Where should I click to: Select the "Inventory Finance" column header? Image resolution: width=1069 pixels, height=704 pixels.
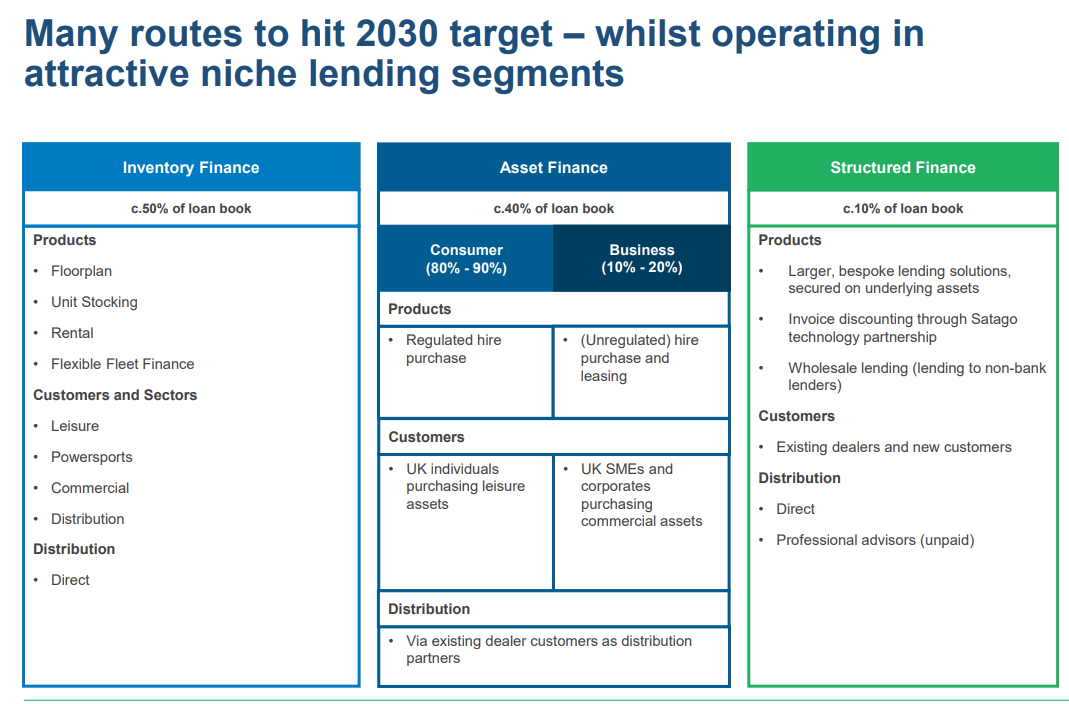tap(191, 168)
